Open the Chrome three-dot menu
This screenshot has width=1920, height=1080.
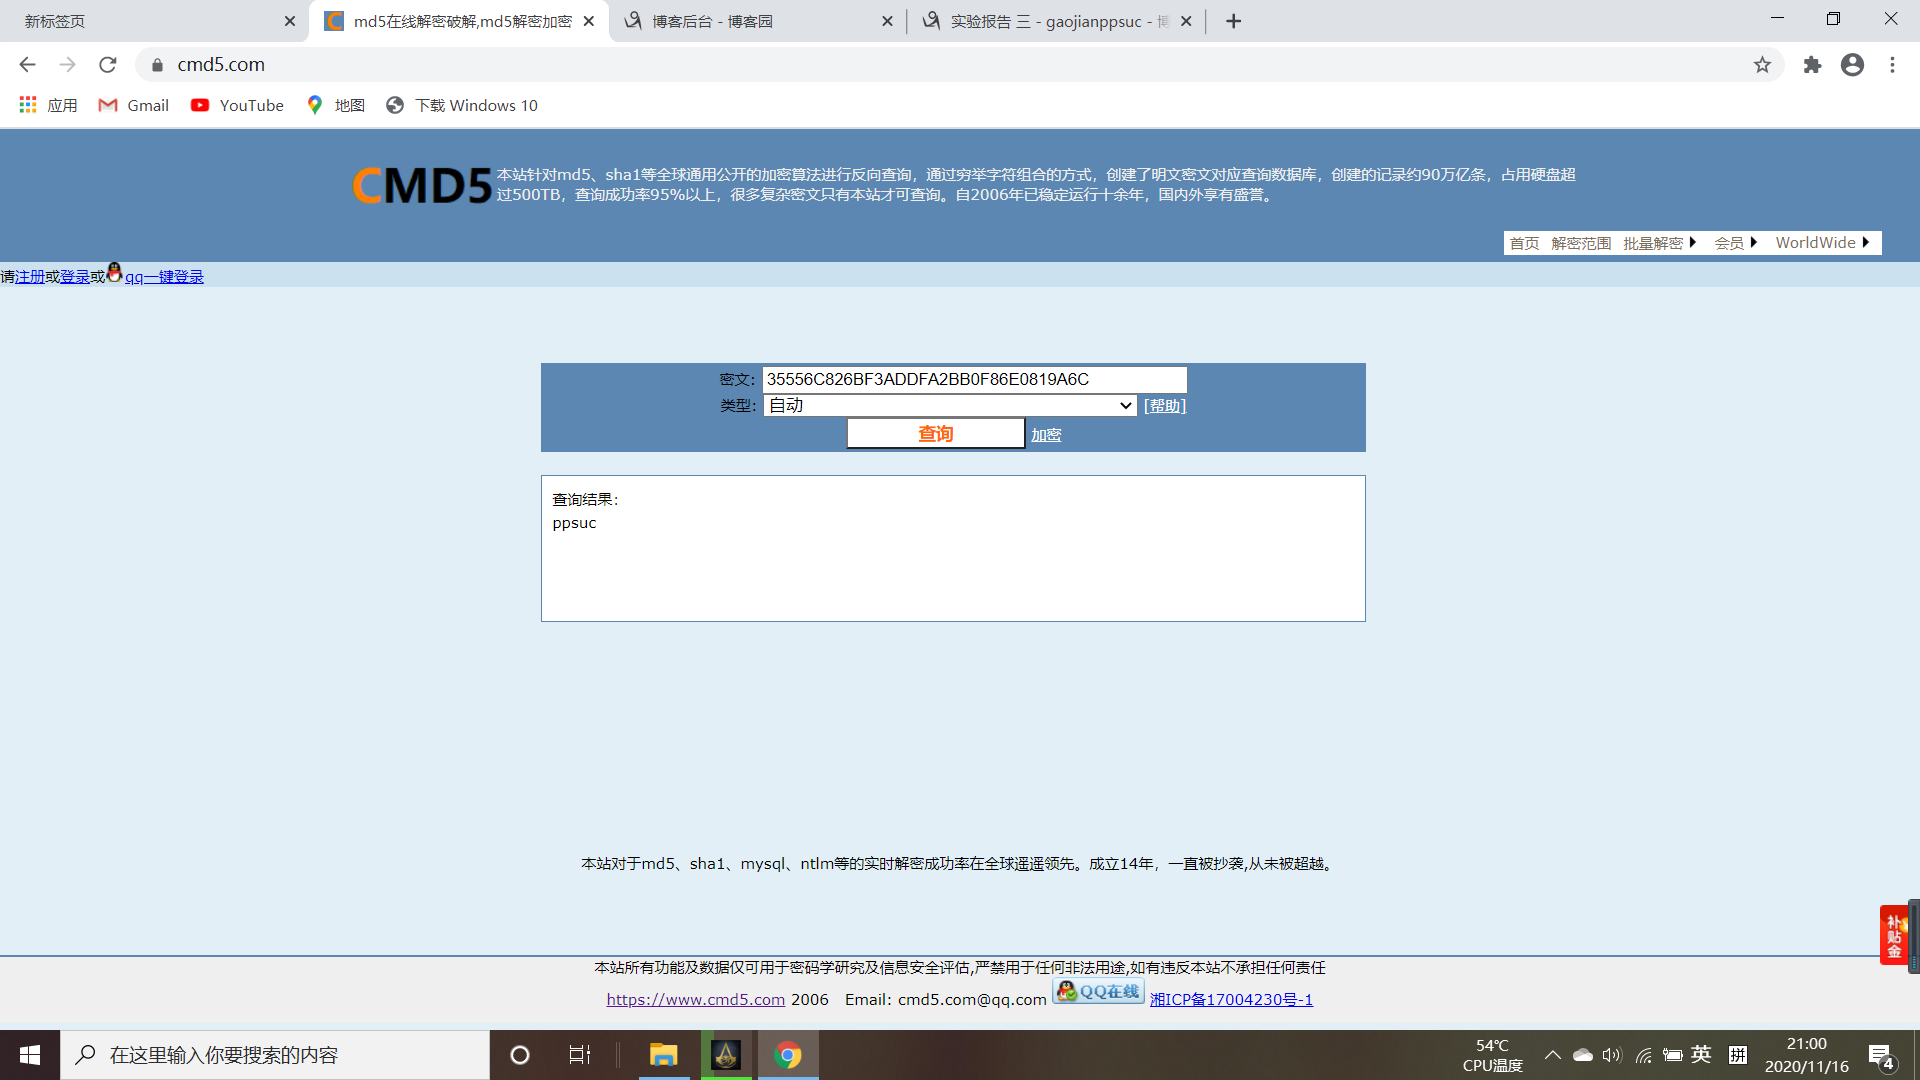(1892, 65)
